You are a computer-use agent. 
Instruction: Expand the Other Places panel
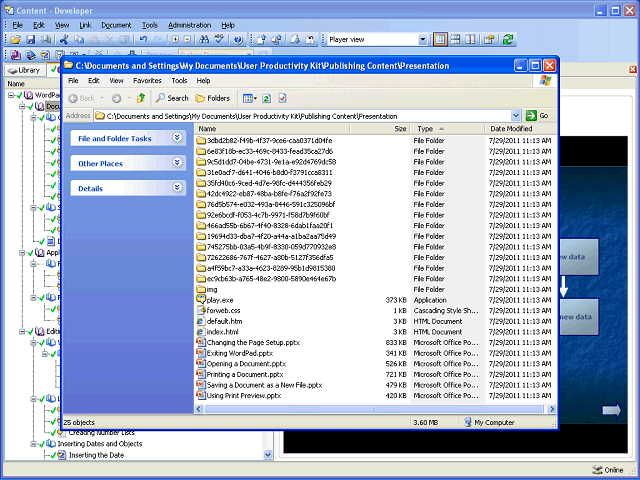click(x=177, y=162)
